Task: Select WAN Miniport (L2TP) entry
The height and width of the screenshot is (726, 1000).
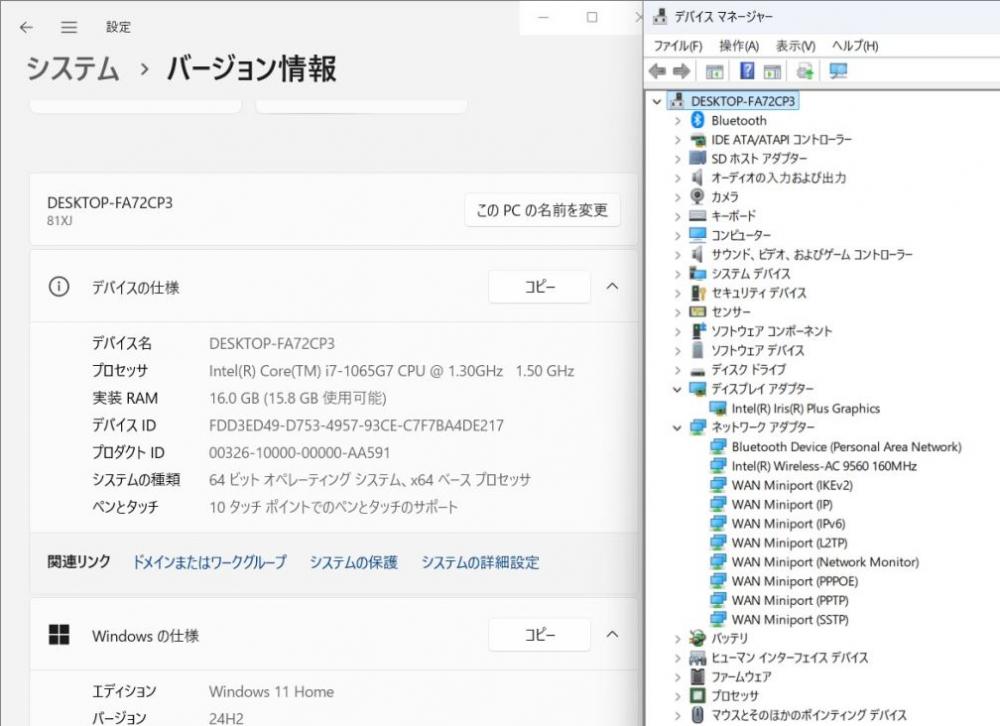Action: (790, 542)
